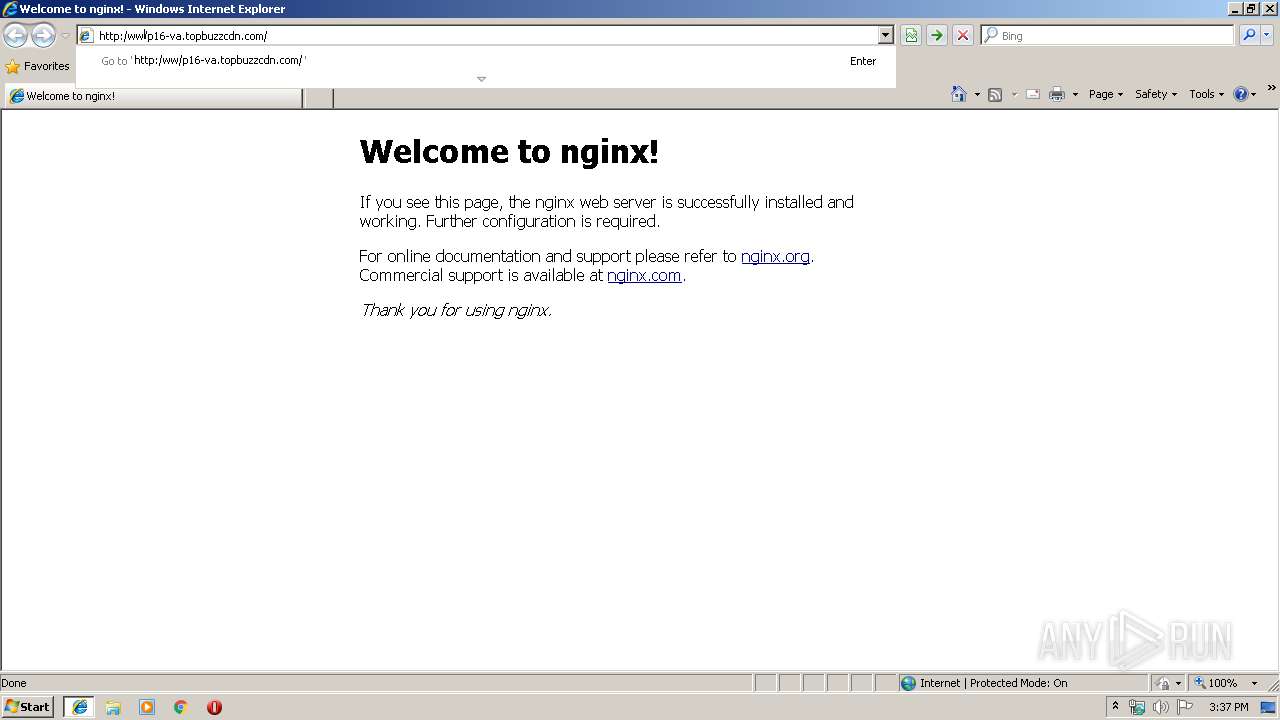Launch Windows Media Player from taskbar
This screenshot has height=720, width=1280.
(x=147, y=707)
